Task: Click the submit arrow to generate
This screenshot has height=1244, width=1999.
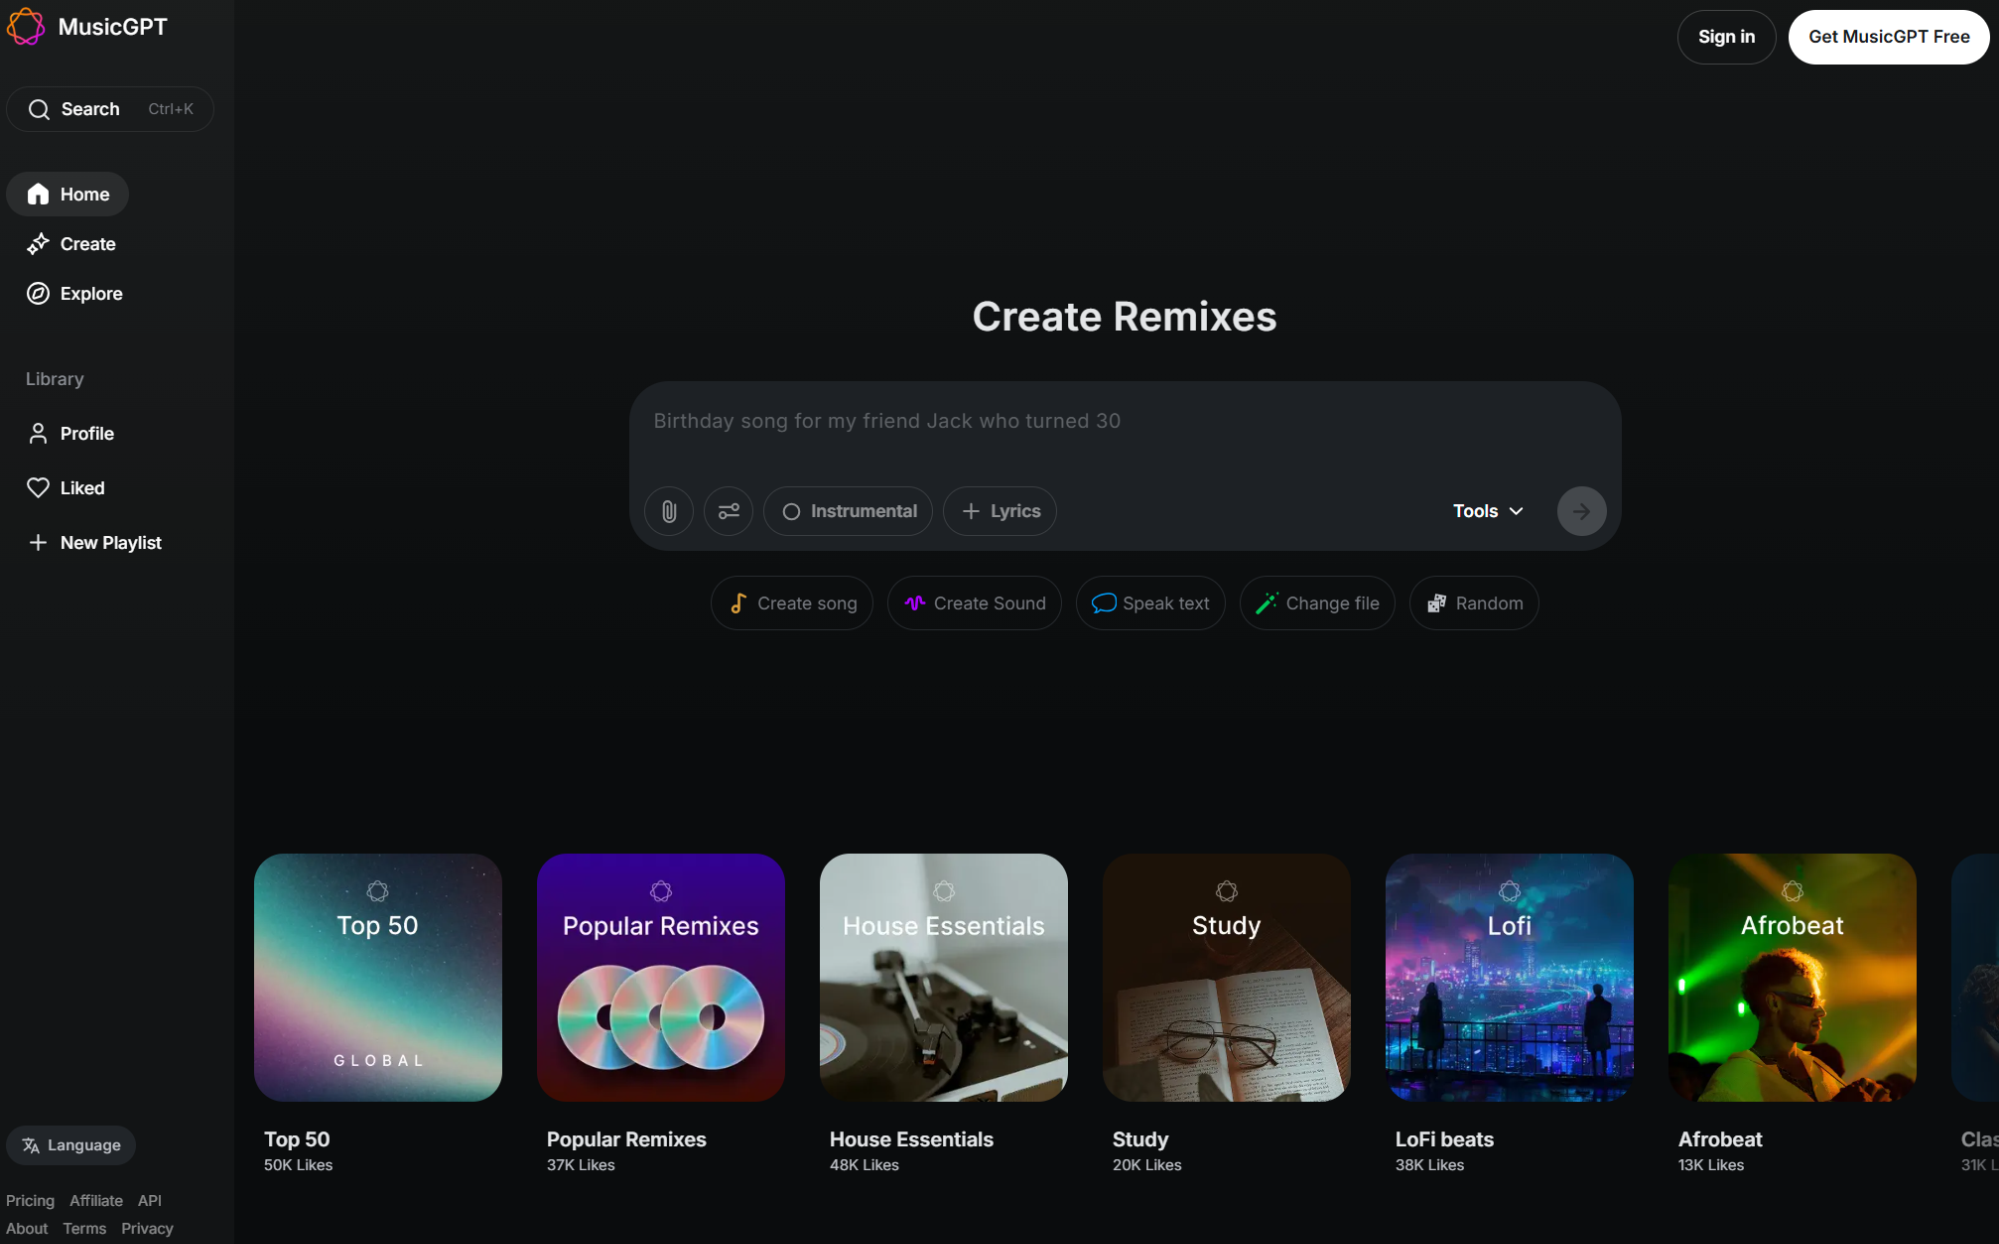Action: pos(1580,511)
